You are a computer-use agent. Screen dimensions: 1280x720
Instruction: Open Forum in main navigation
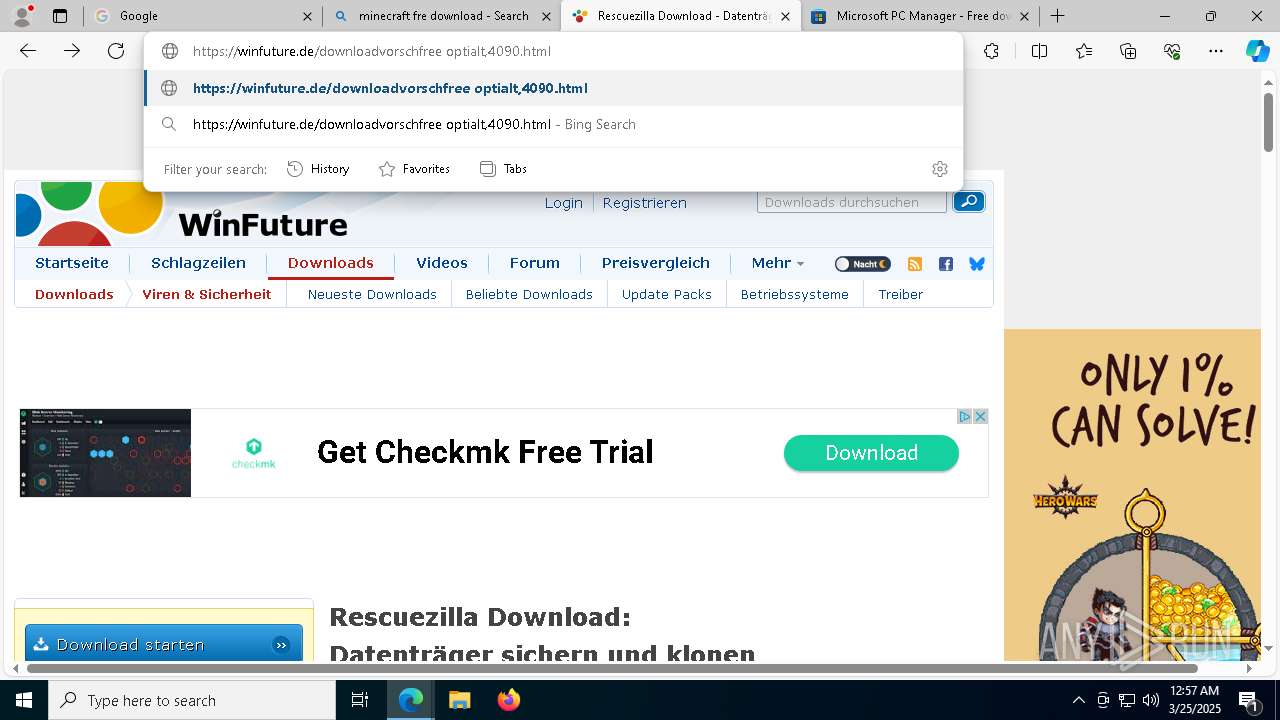[x=535, y=263]
